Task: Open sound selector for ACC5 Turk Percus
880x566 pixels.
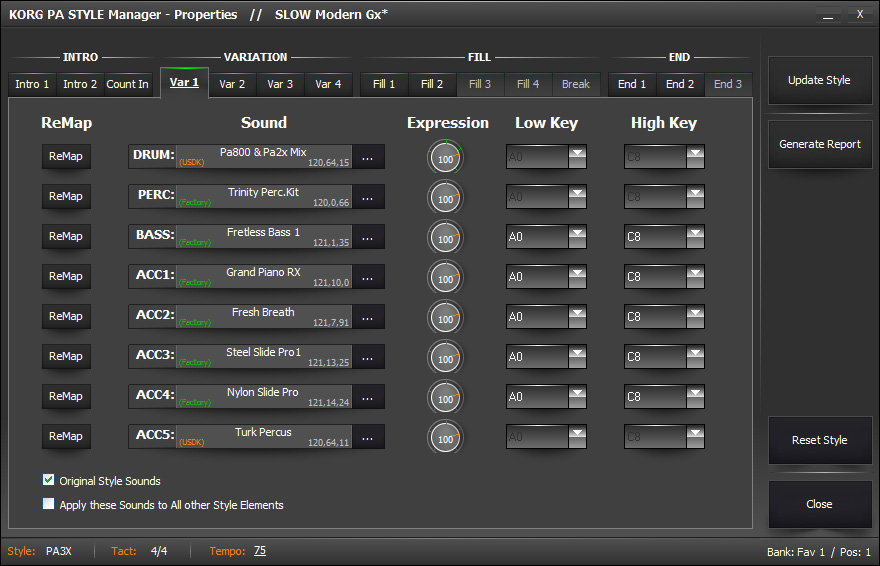Action: [x=367, y=437]
